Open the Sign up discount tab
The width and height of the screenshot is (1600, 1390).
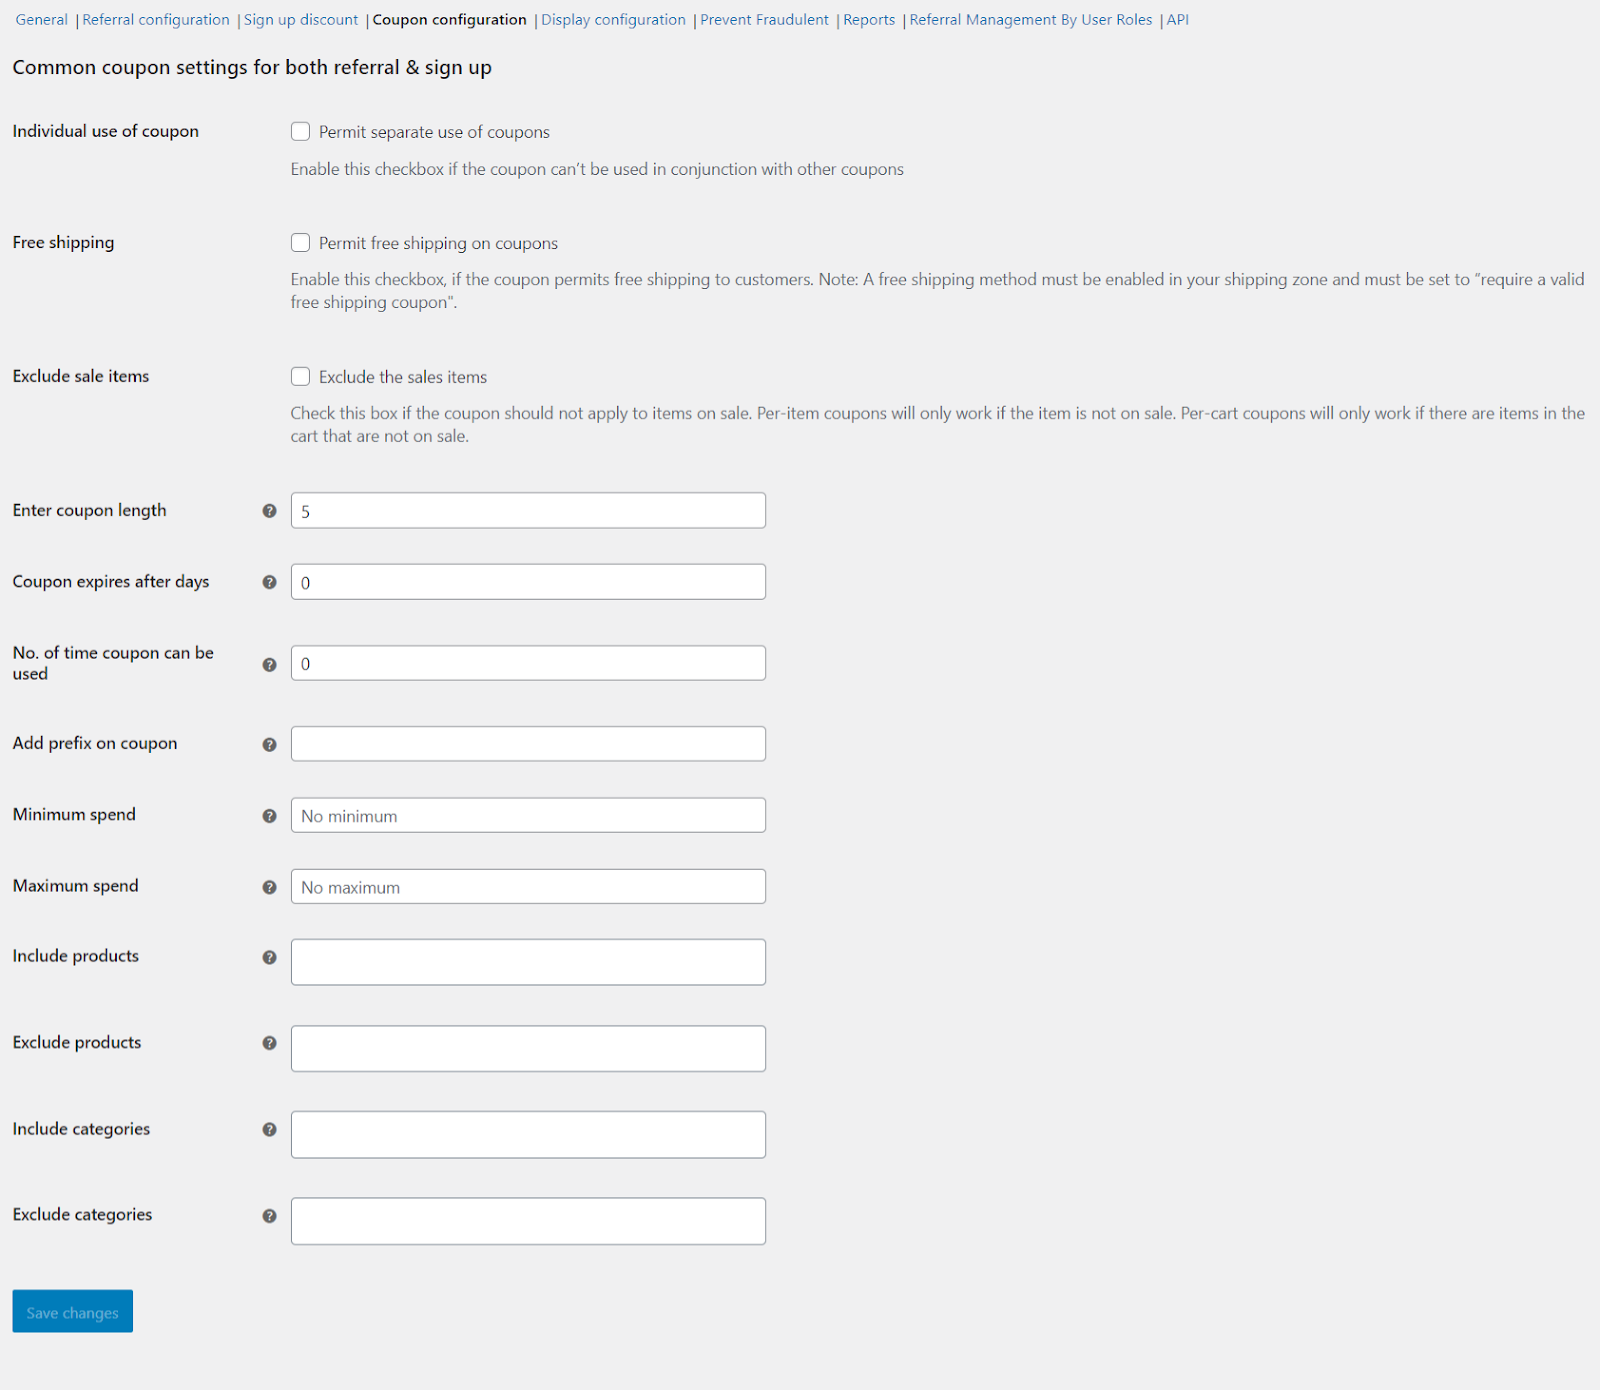click(301, 20)
